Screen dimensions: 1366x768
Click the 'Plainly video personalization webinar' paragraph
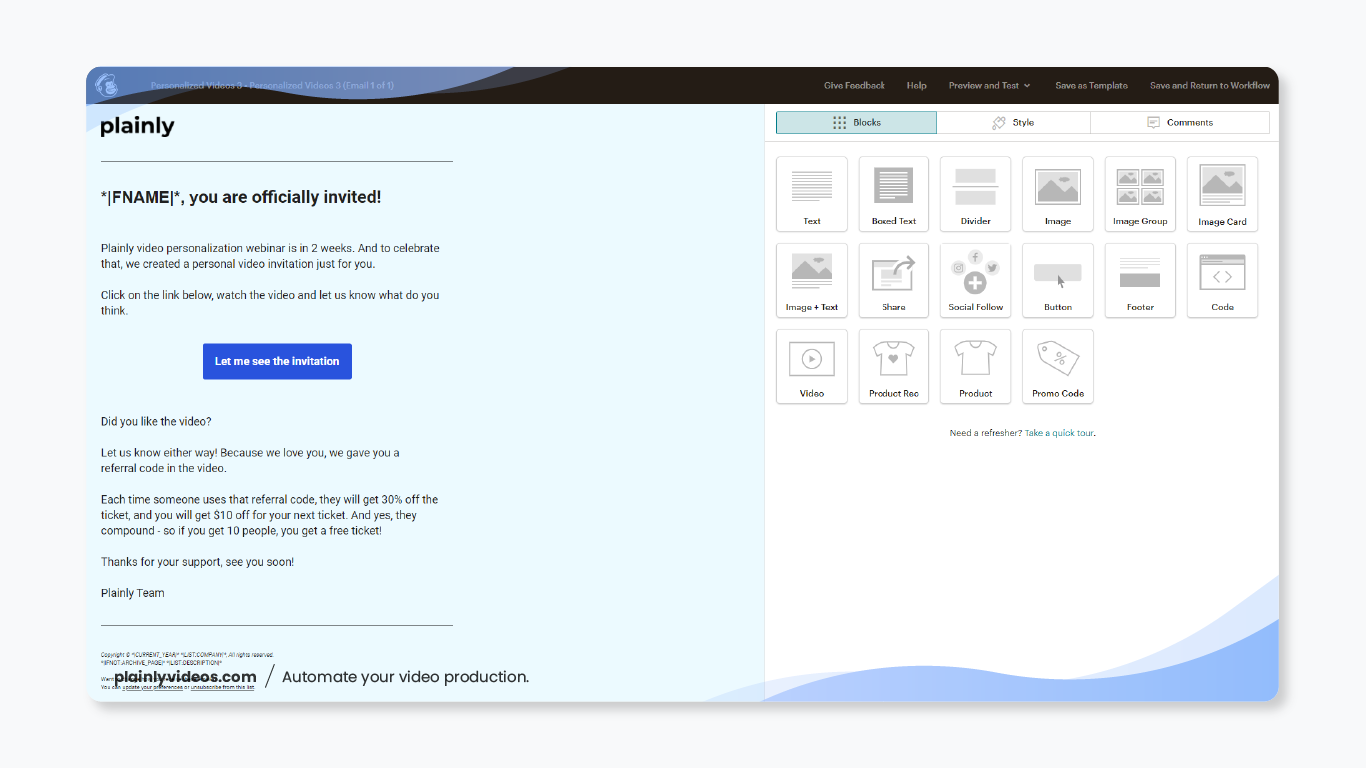tap(270, 256)
